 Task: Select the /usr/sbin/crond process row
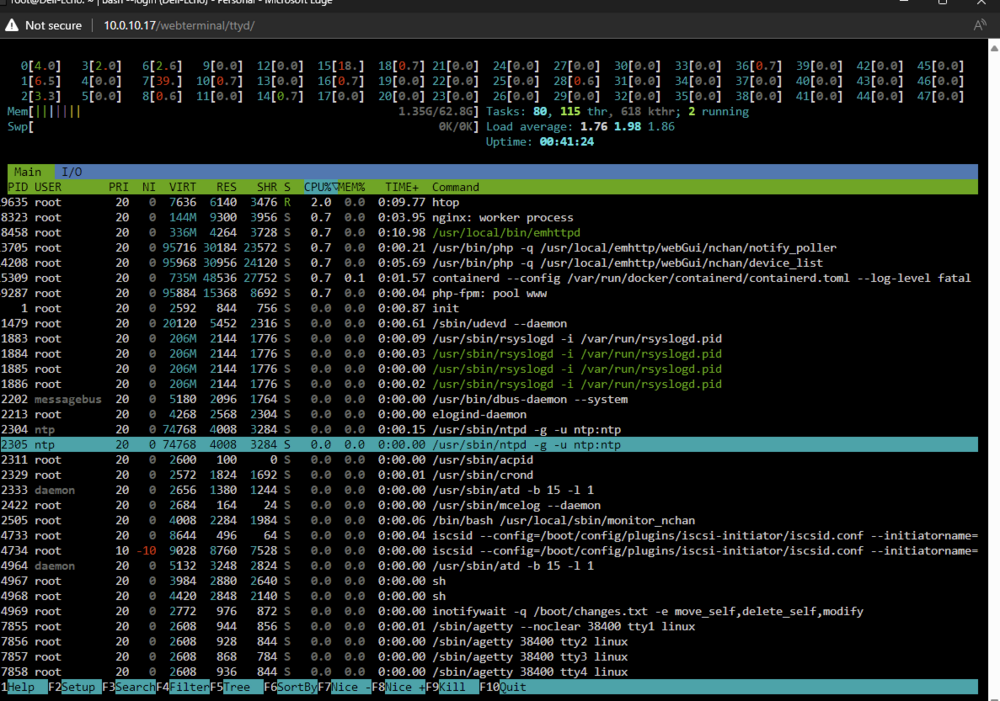pyautogui.click(x=489, y=475)
